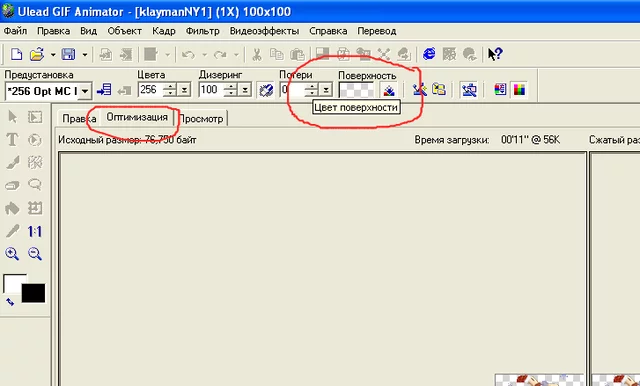Open the Вид menu
This screenshot has width=640, height=386.
[89, 31]
